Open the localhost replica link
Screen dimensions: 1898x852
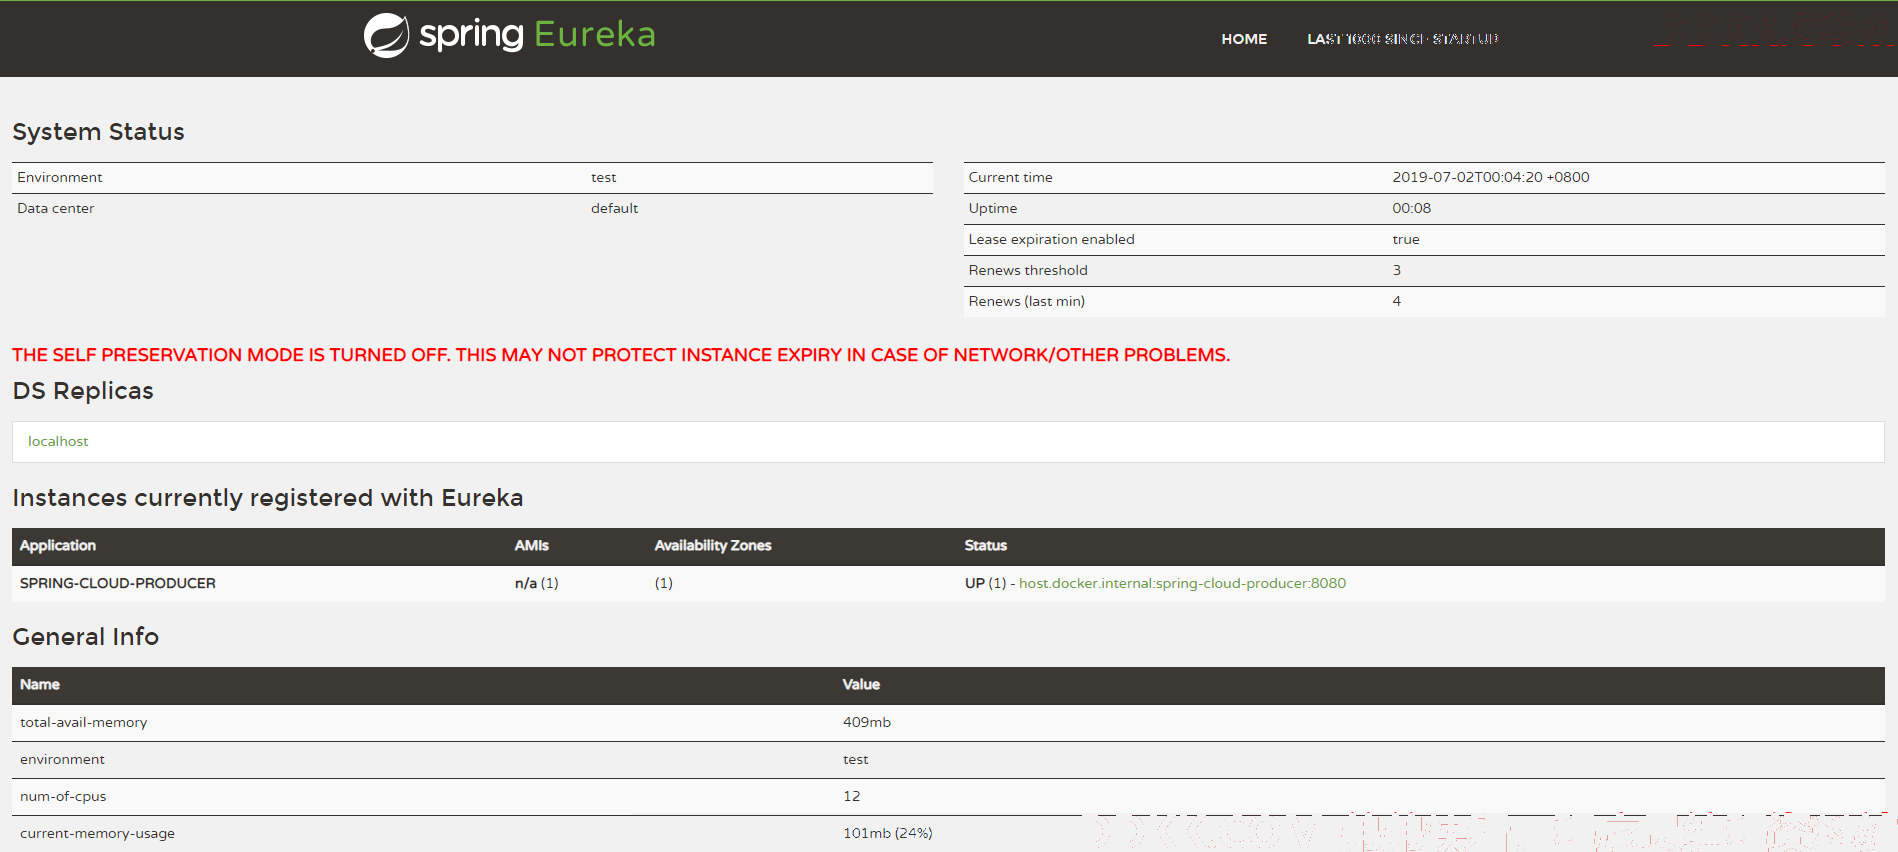(58, 441)
